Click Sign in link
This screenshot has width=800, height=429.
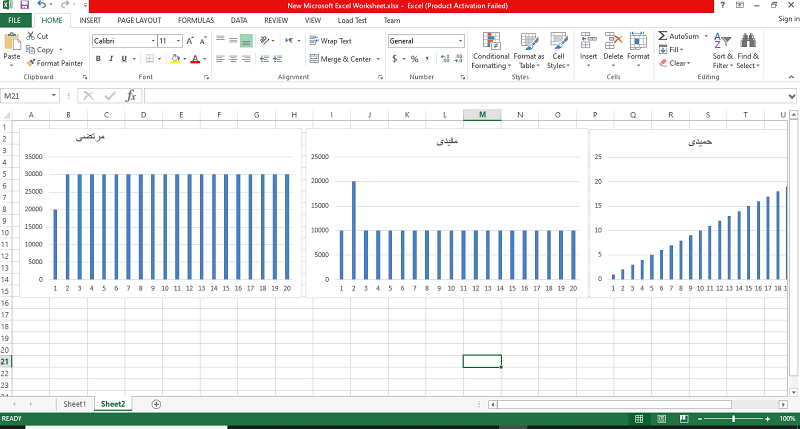(789, 19)
